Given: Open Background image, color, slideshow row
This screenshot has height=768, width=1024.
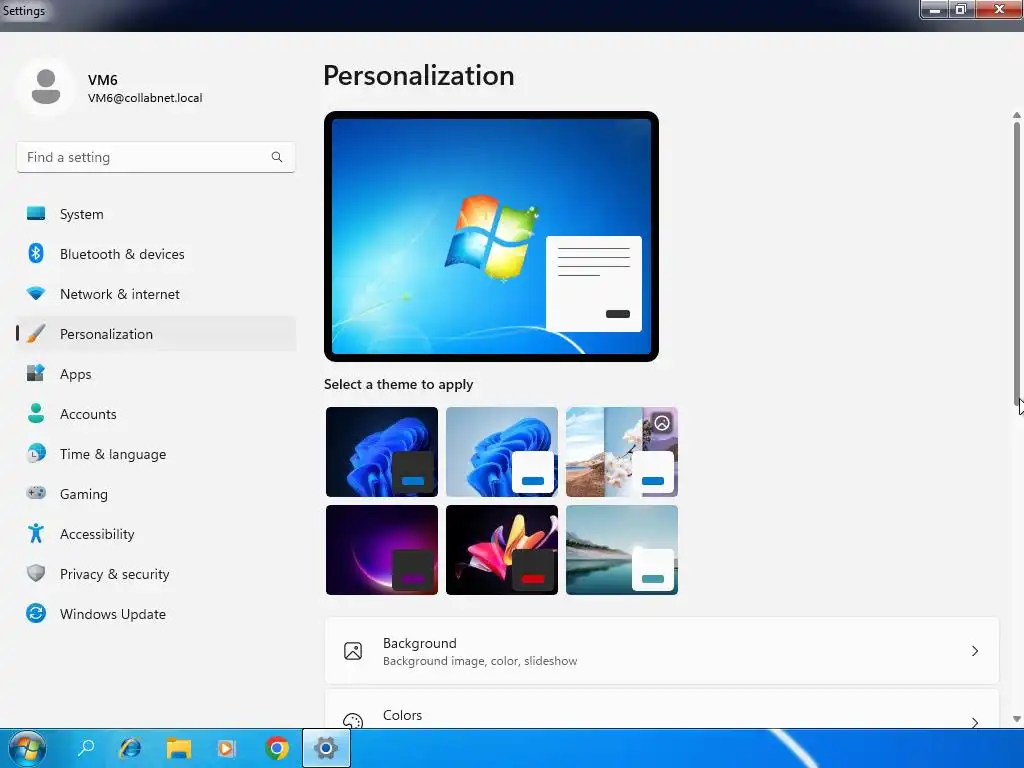Looking at the screenshot, I should click(662, 651).
